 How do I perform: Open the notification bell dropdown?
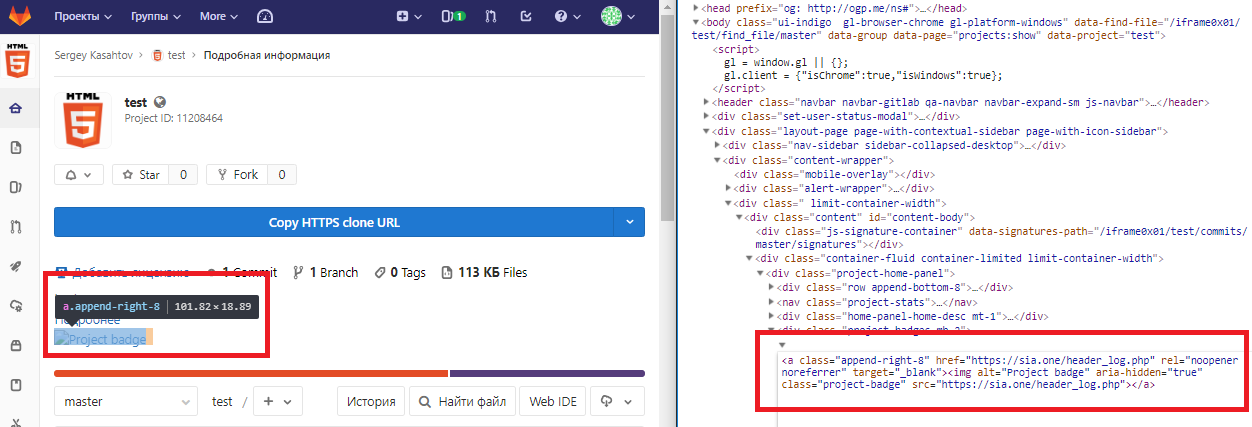(x=78, y=174)
